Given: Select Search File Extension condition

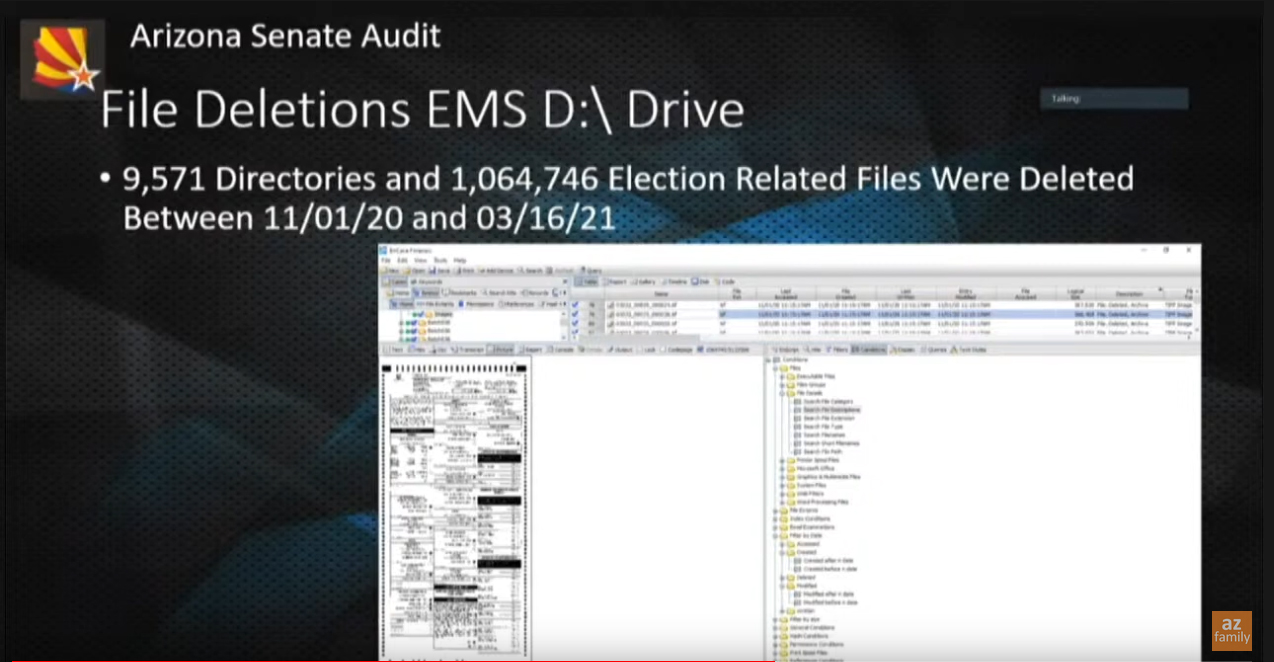Looking at the screenshot, I should 829,418.
